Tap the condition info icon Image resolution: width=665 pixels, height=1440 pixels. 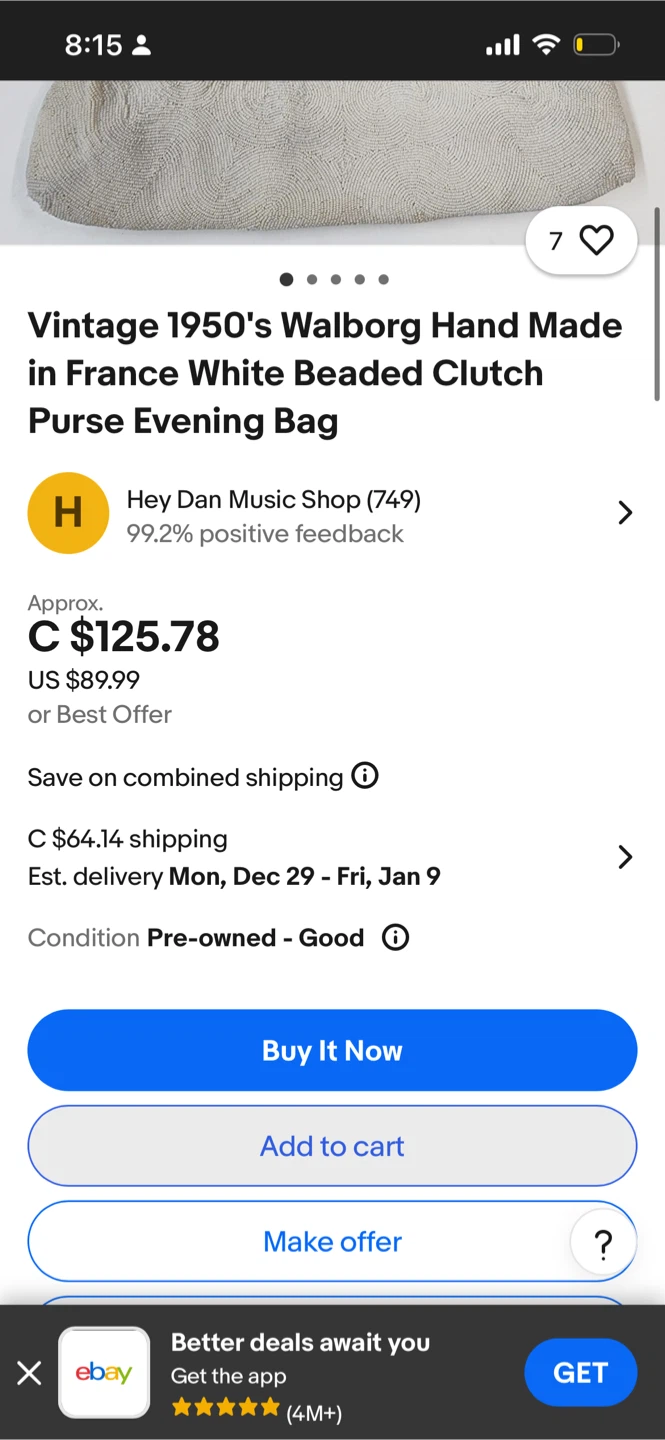pyautogui.click(x=396, y=938)
